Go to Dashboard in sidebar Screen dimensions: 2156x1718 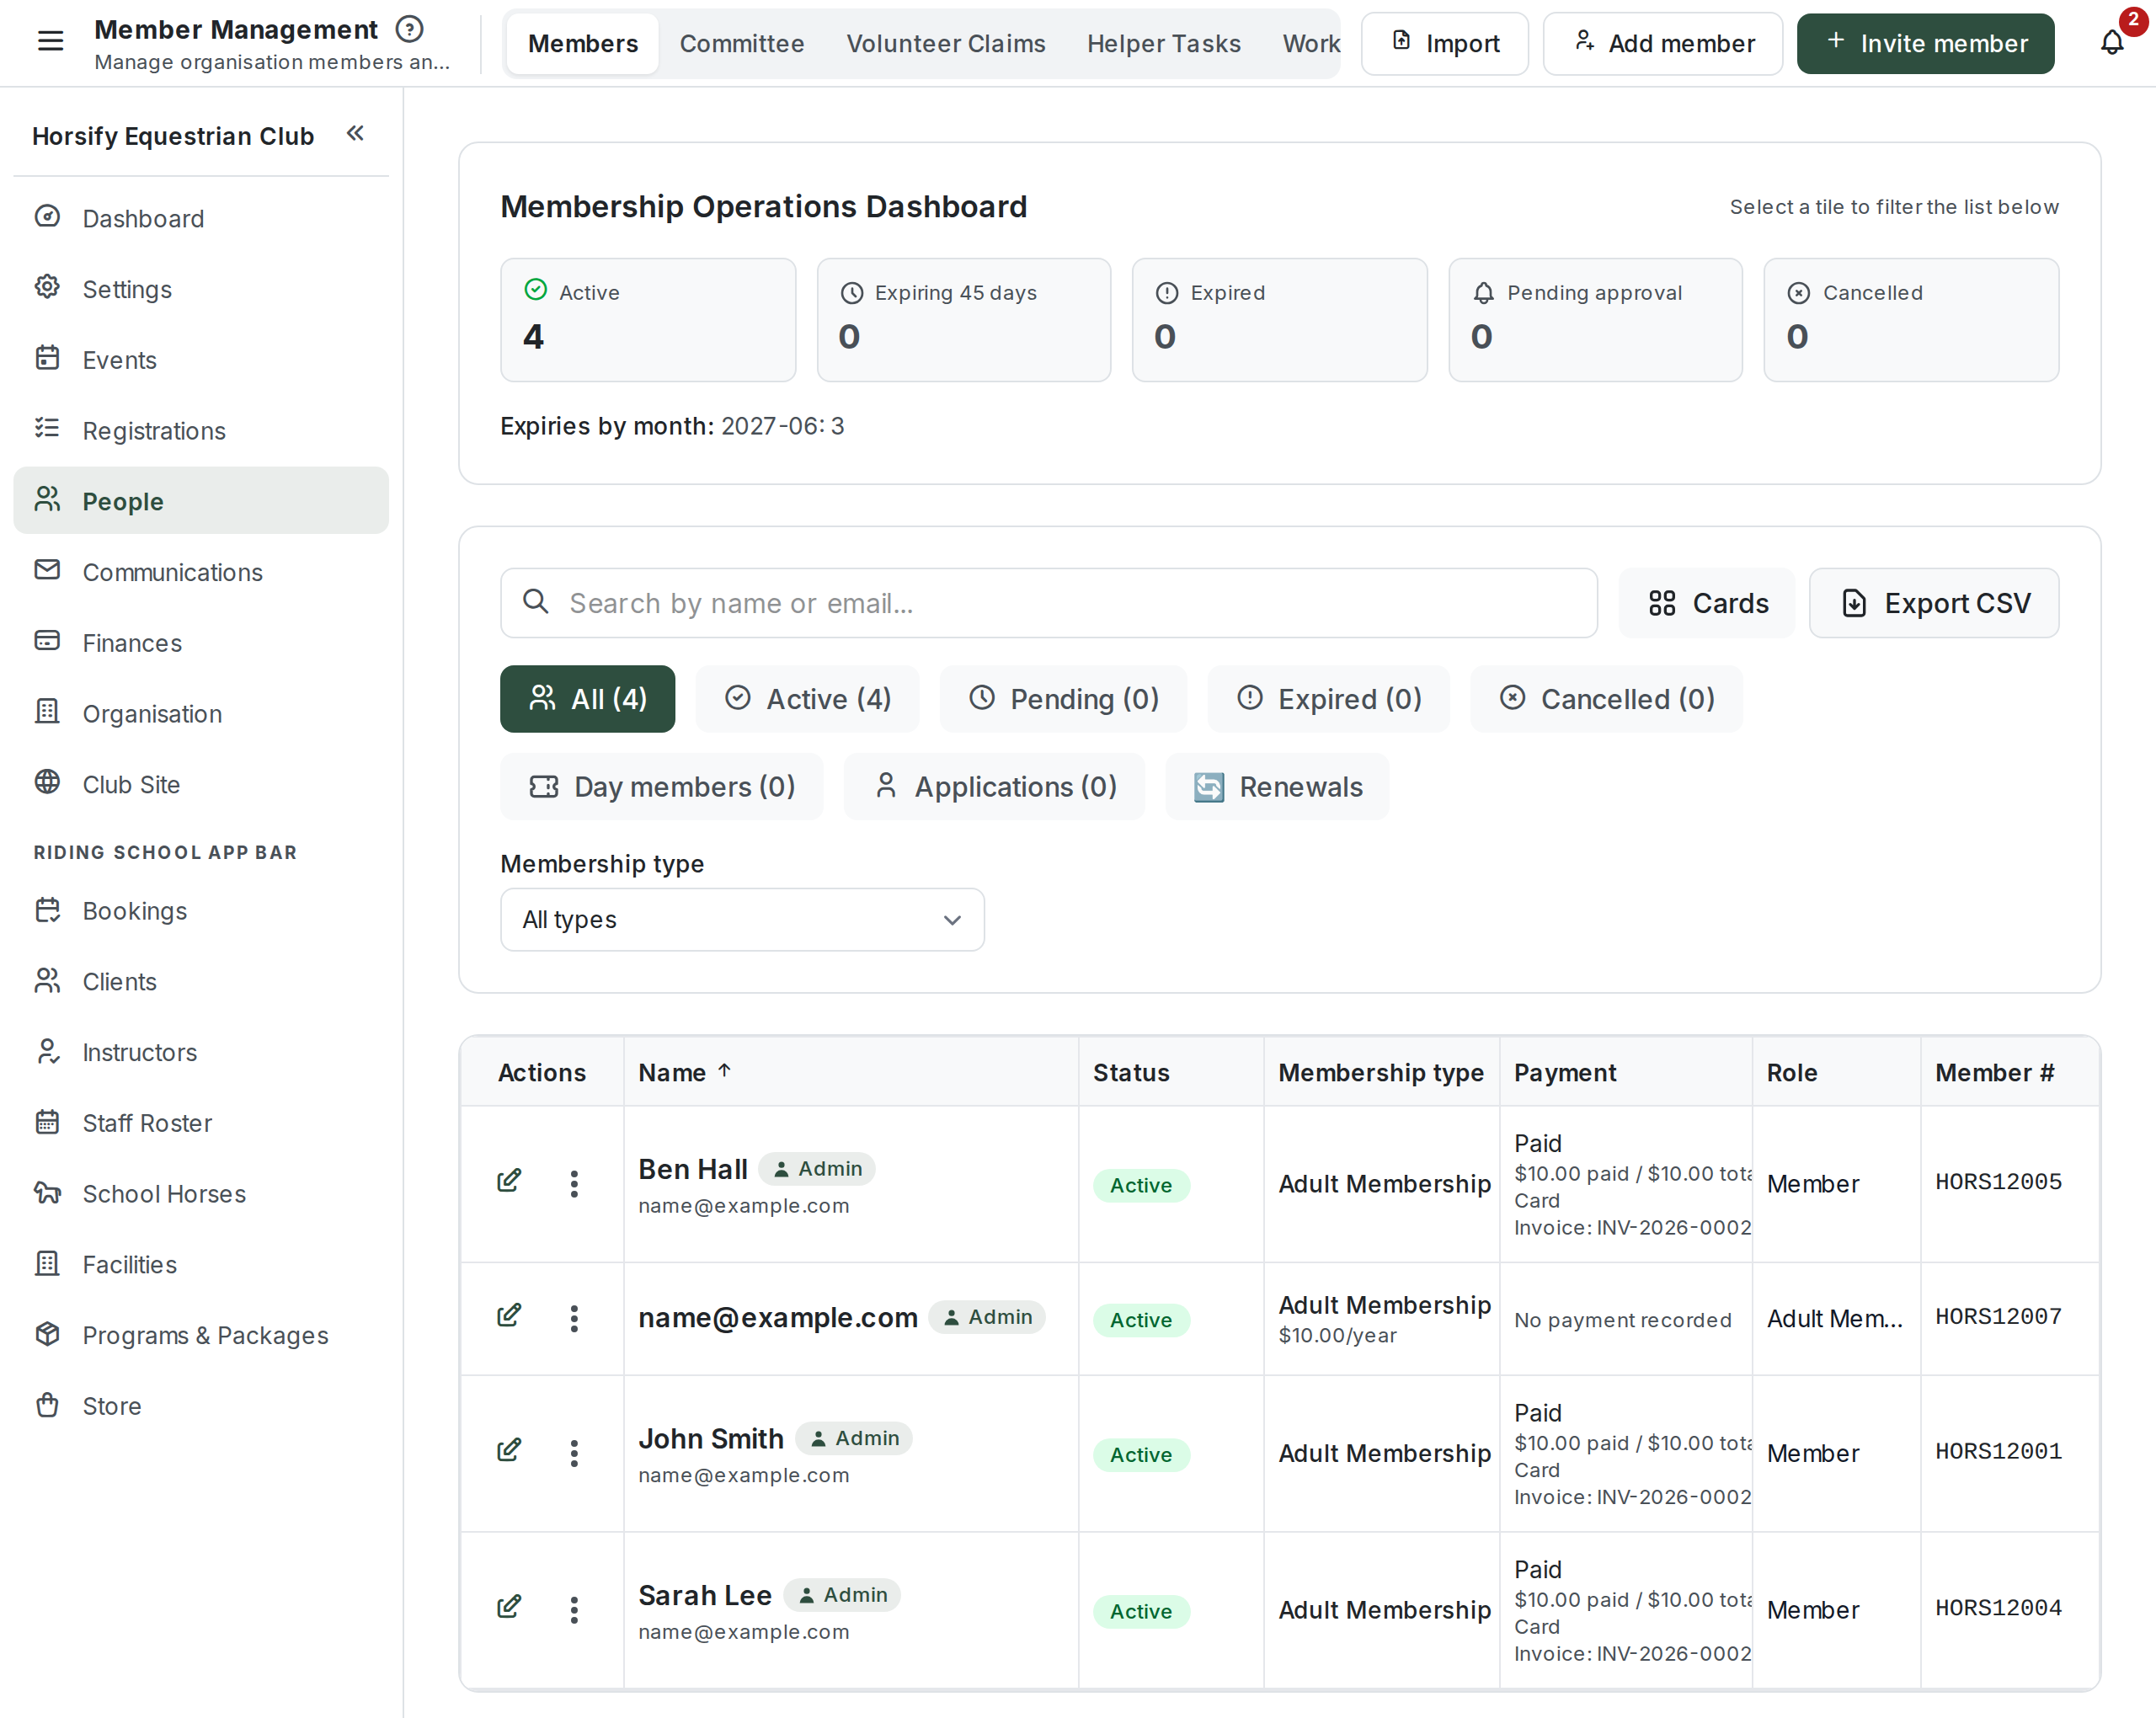coord(201,218)
